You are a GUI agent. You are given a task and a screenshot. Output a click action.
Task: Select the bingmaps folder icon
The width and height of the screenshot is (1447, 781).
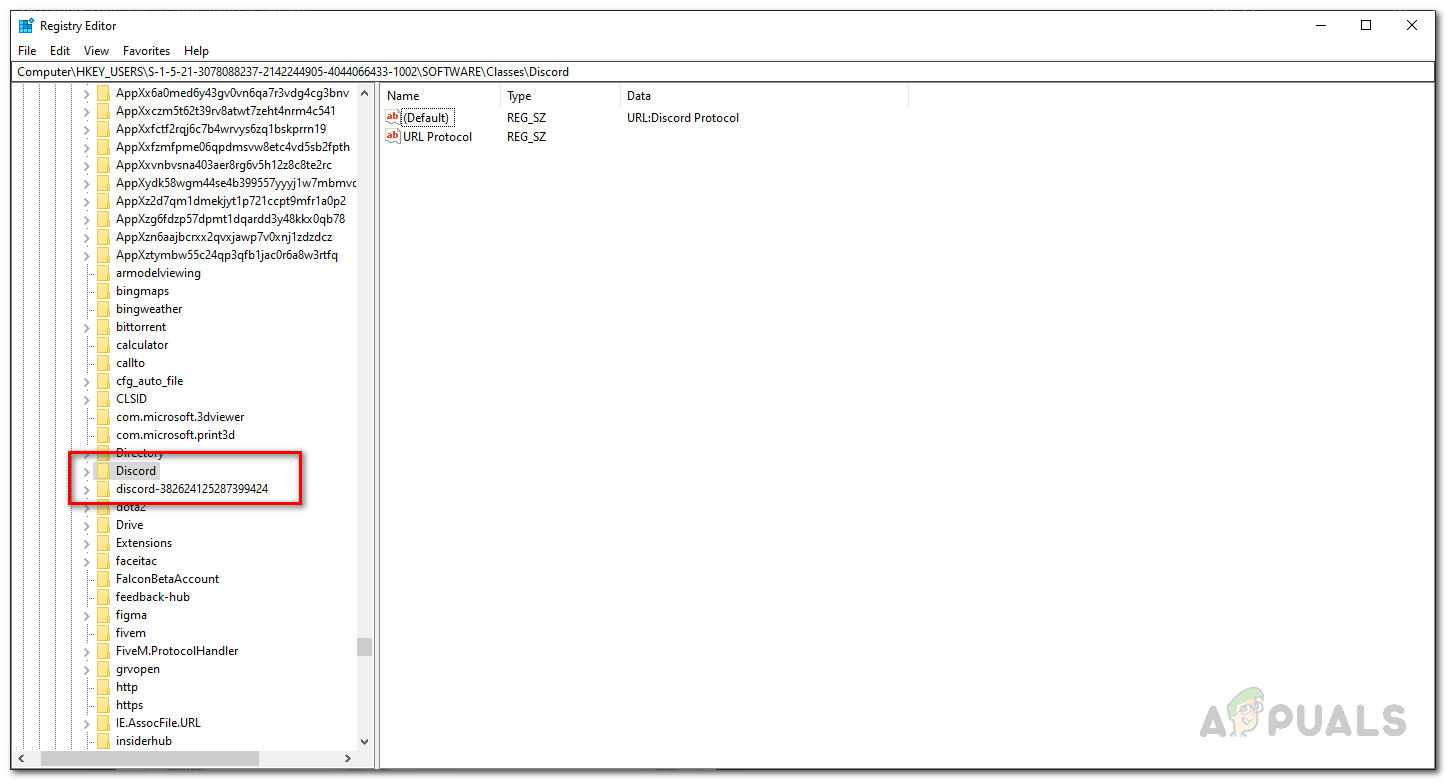point(102,291)
